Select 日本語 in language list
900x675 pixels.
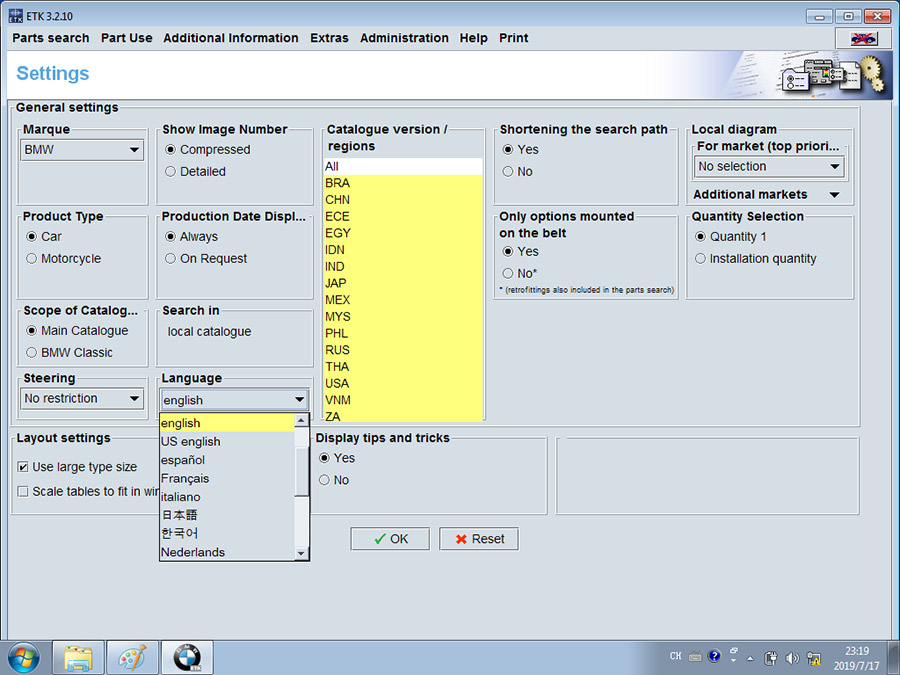(227, 515)
